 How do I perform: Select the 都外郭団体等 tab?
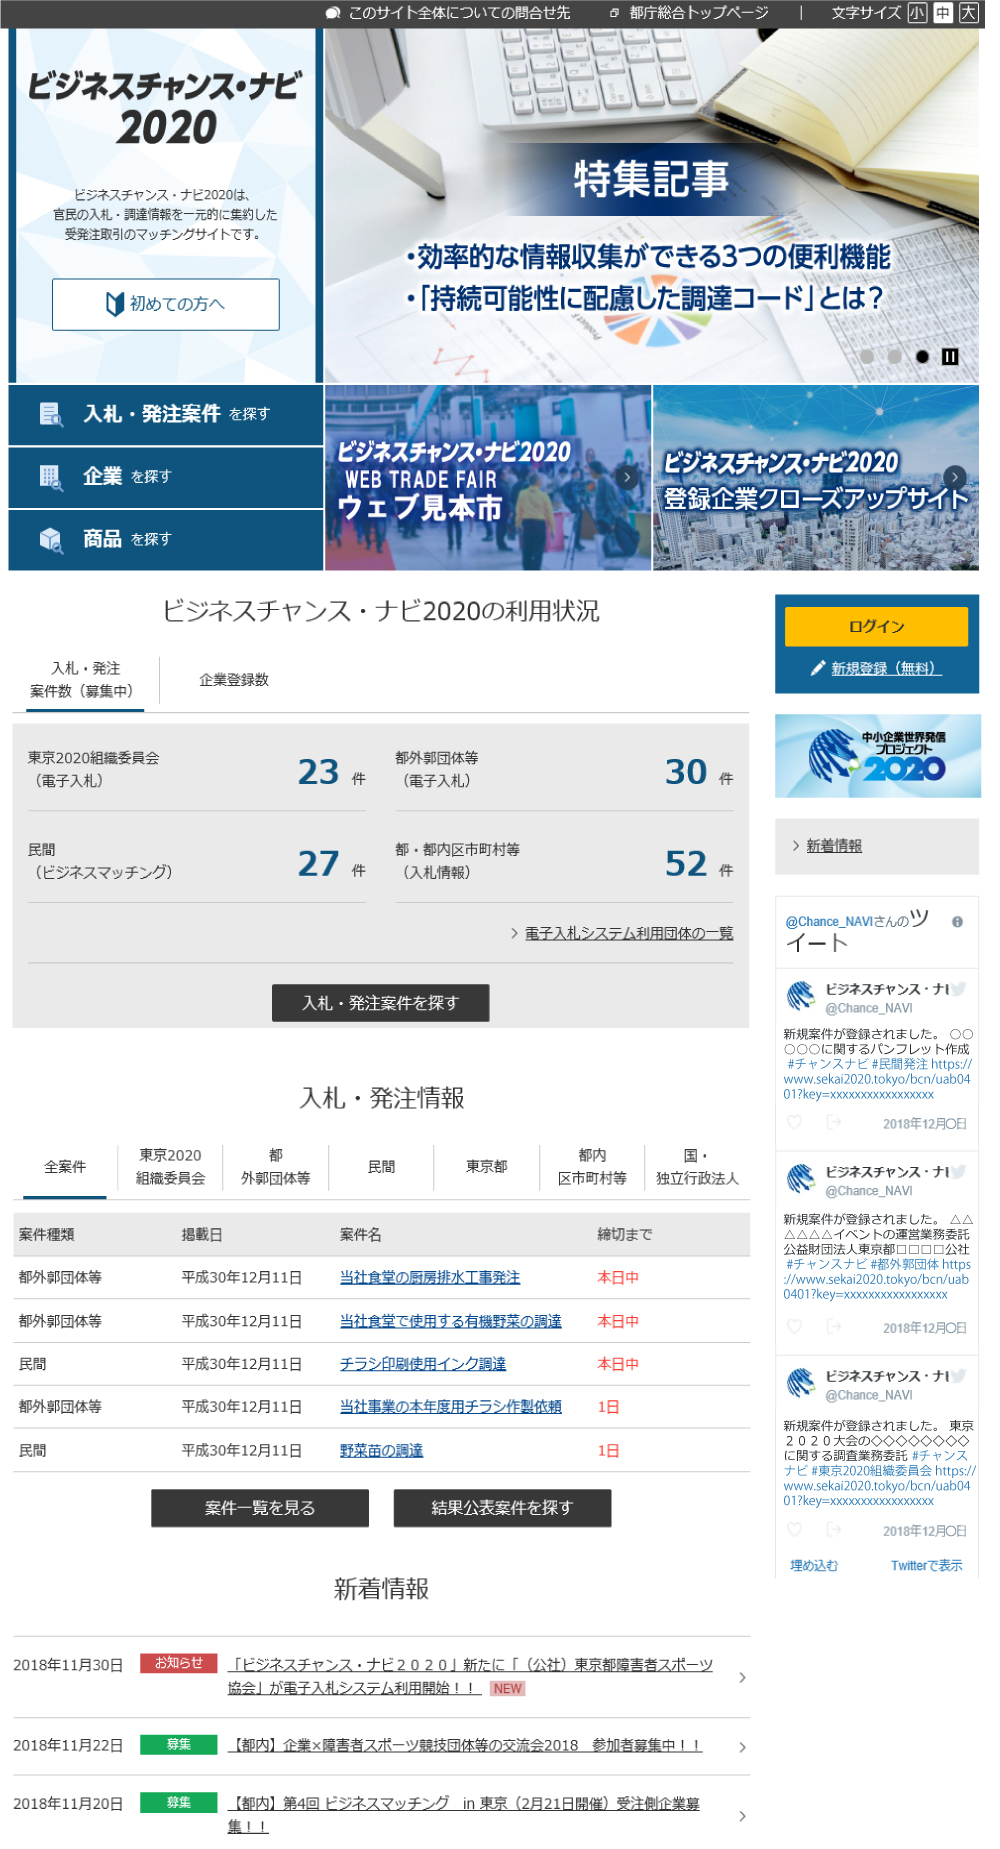click(x=276, y=1167)
